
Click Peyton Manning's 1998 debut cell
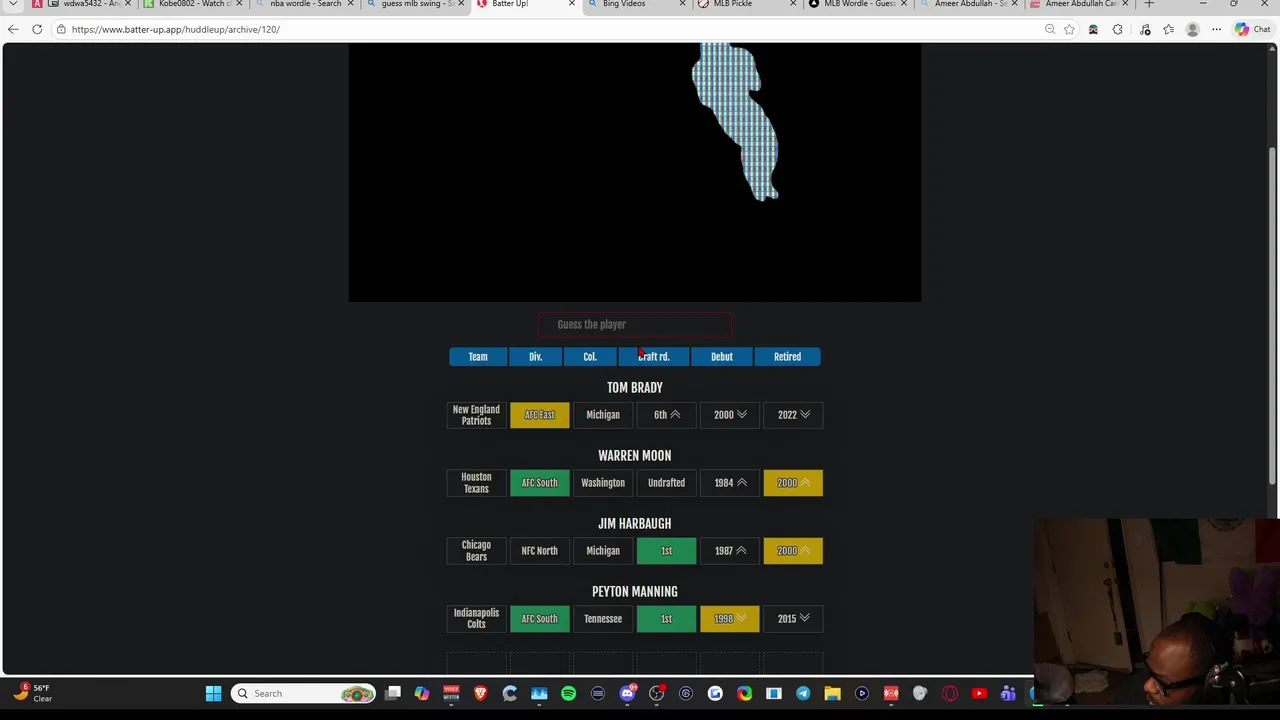point(730,619)
